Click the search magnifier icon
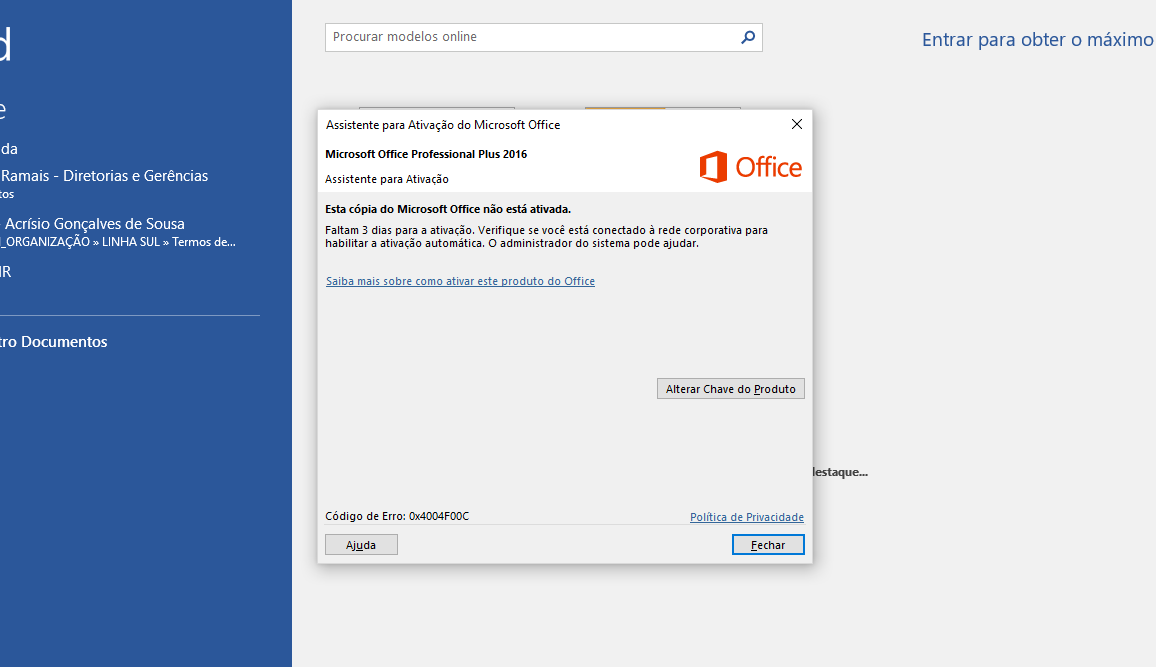This screenshot has height=667, width=1156. (748, 37)
